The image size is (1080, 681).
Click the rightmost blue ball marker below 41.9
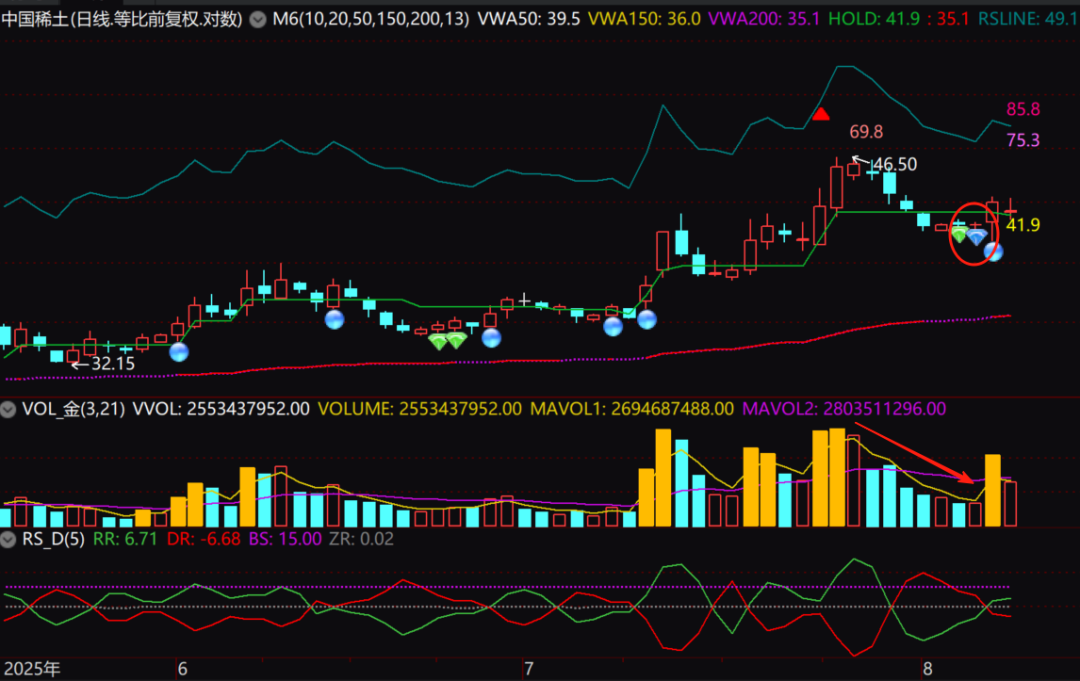(x=993, y=251)
